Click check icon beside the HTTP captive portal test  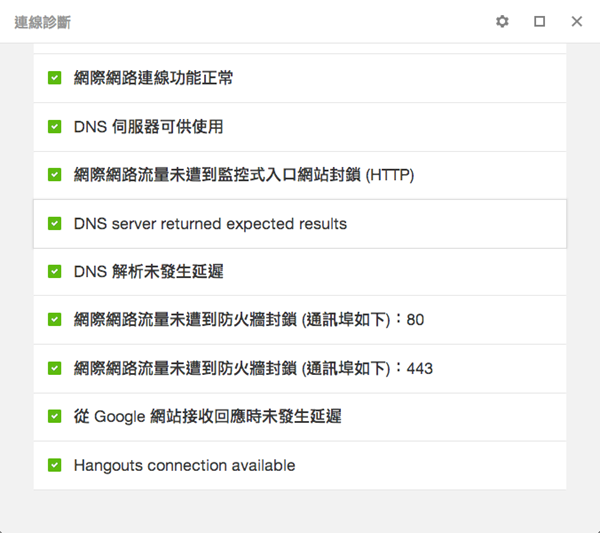coord(55,175)
